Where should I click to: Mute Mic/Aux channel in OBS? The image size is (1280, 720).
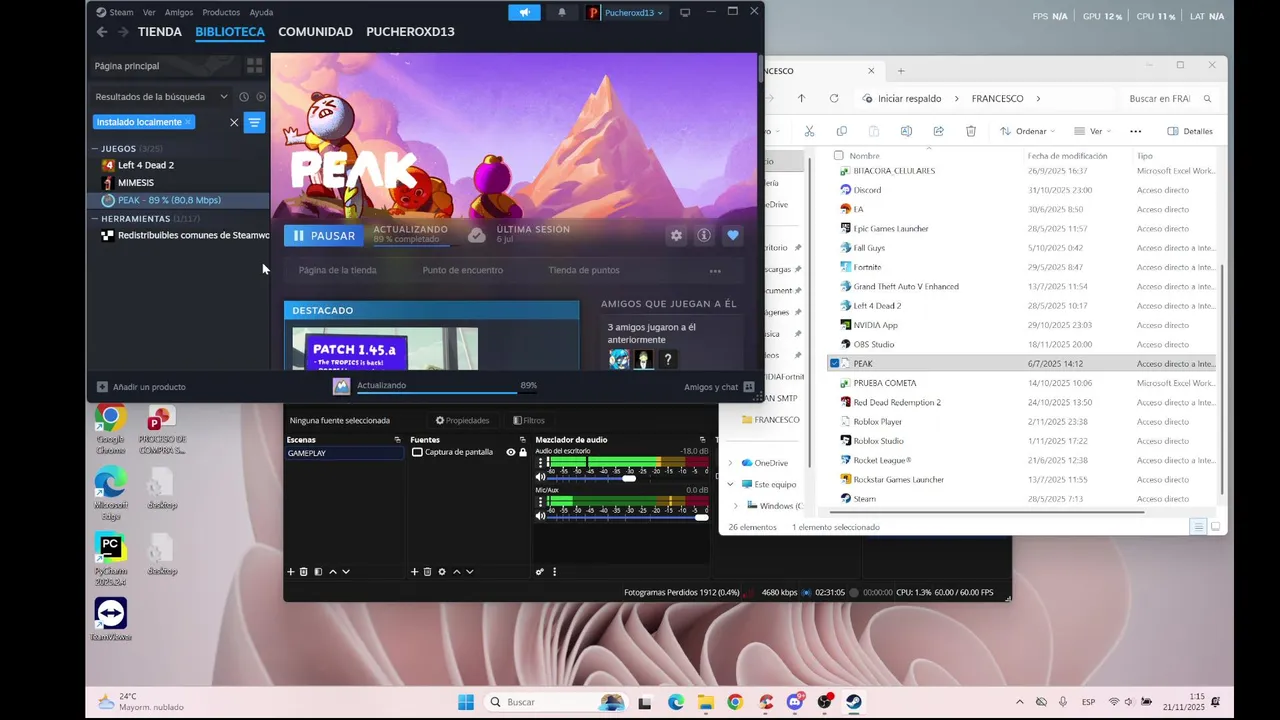pos(541,516)
